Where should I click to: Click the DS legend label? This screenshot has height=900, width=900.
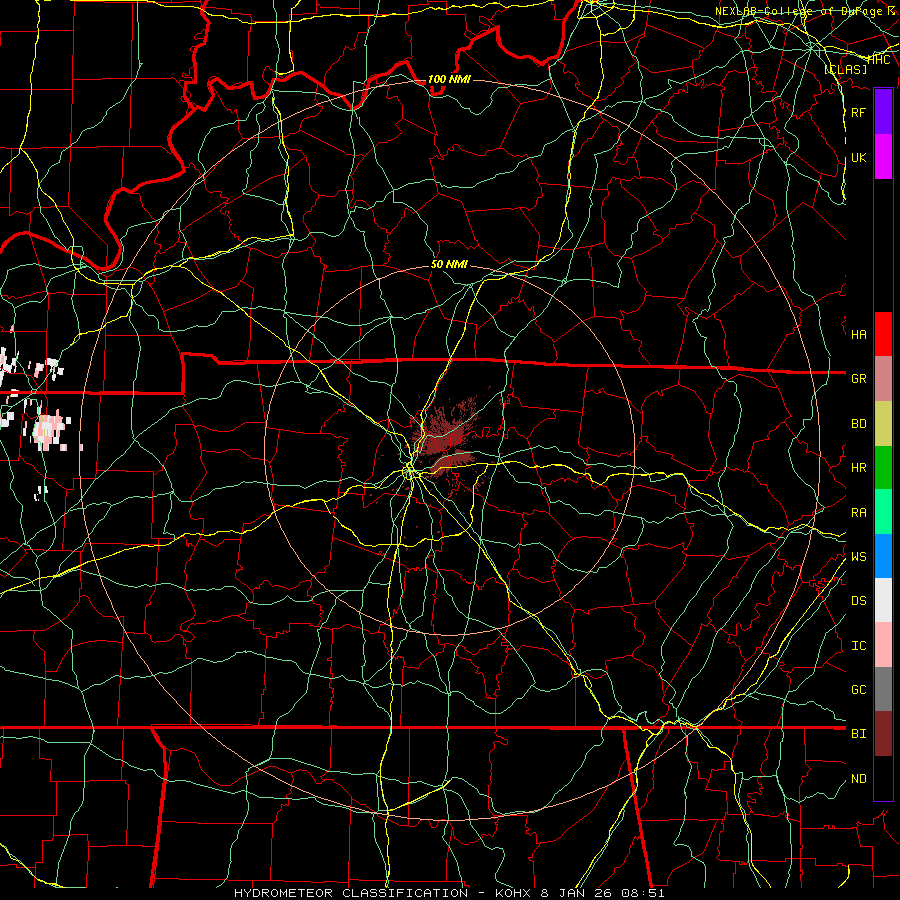[x=859, y=600]
